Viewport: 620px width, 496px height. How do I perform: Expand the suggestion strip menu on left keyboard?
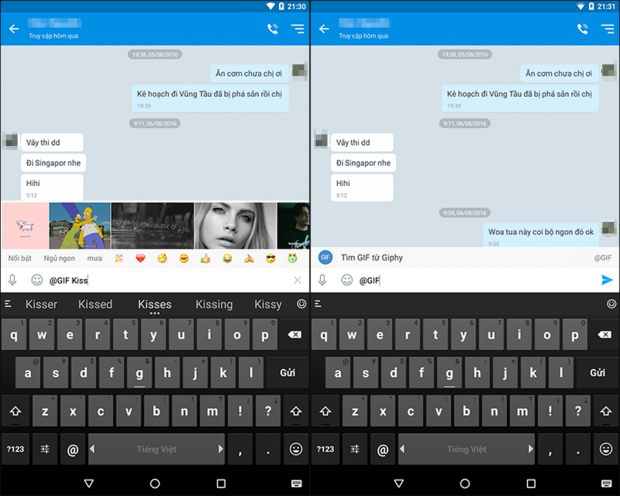pyautogui.click(x=9, y=304)
